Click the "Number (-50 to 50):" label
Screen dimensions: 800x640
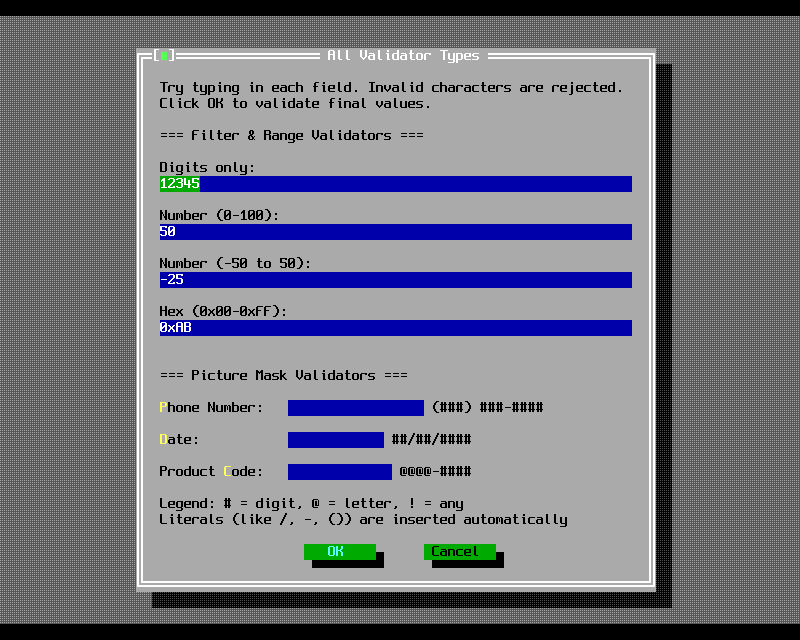[235, 263]
